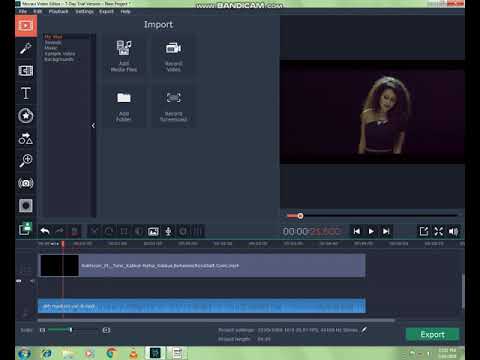Open Google Chrome from the taskbar
480x360 pixels.
(112, 353)
